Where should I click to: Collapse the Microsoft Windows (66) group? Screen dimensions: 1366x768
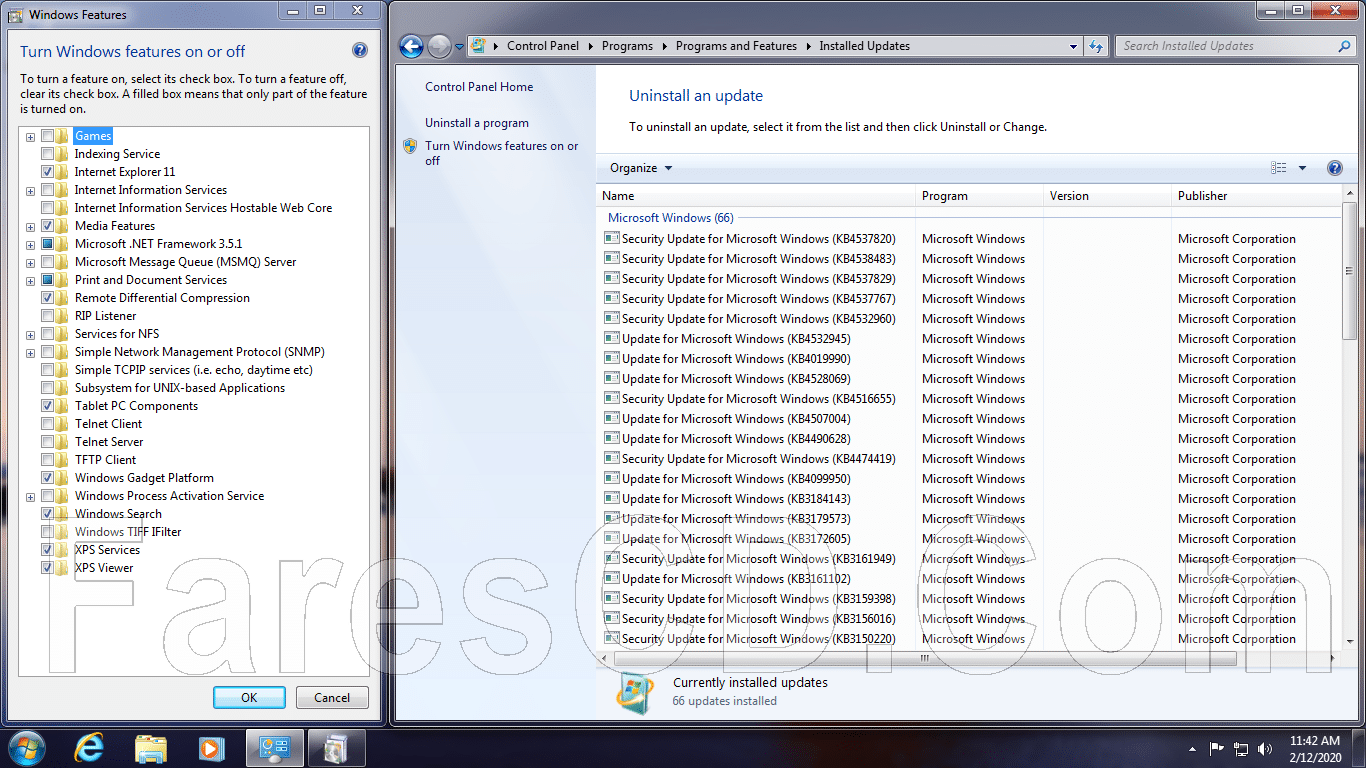[671, 218]
